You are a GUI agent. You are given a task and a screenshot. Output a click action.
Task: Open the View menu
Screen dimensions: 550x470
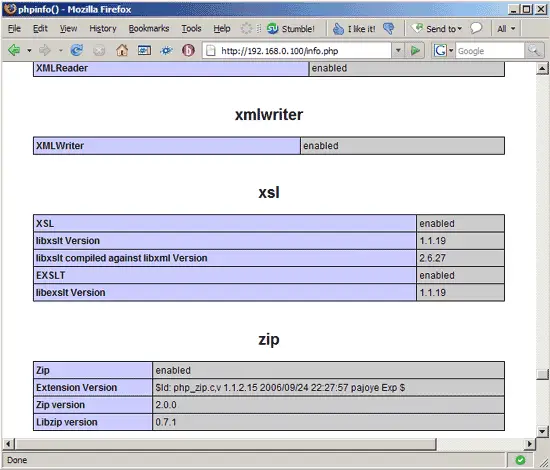click(68, 28)
